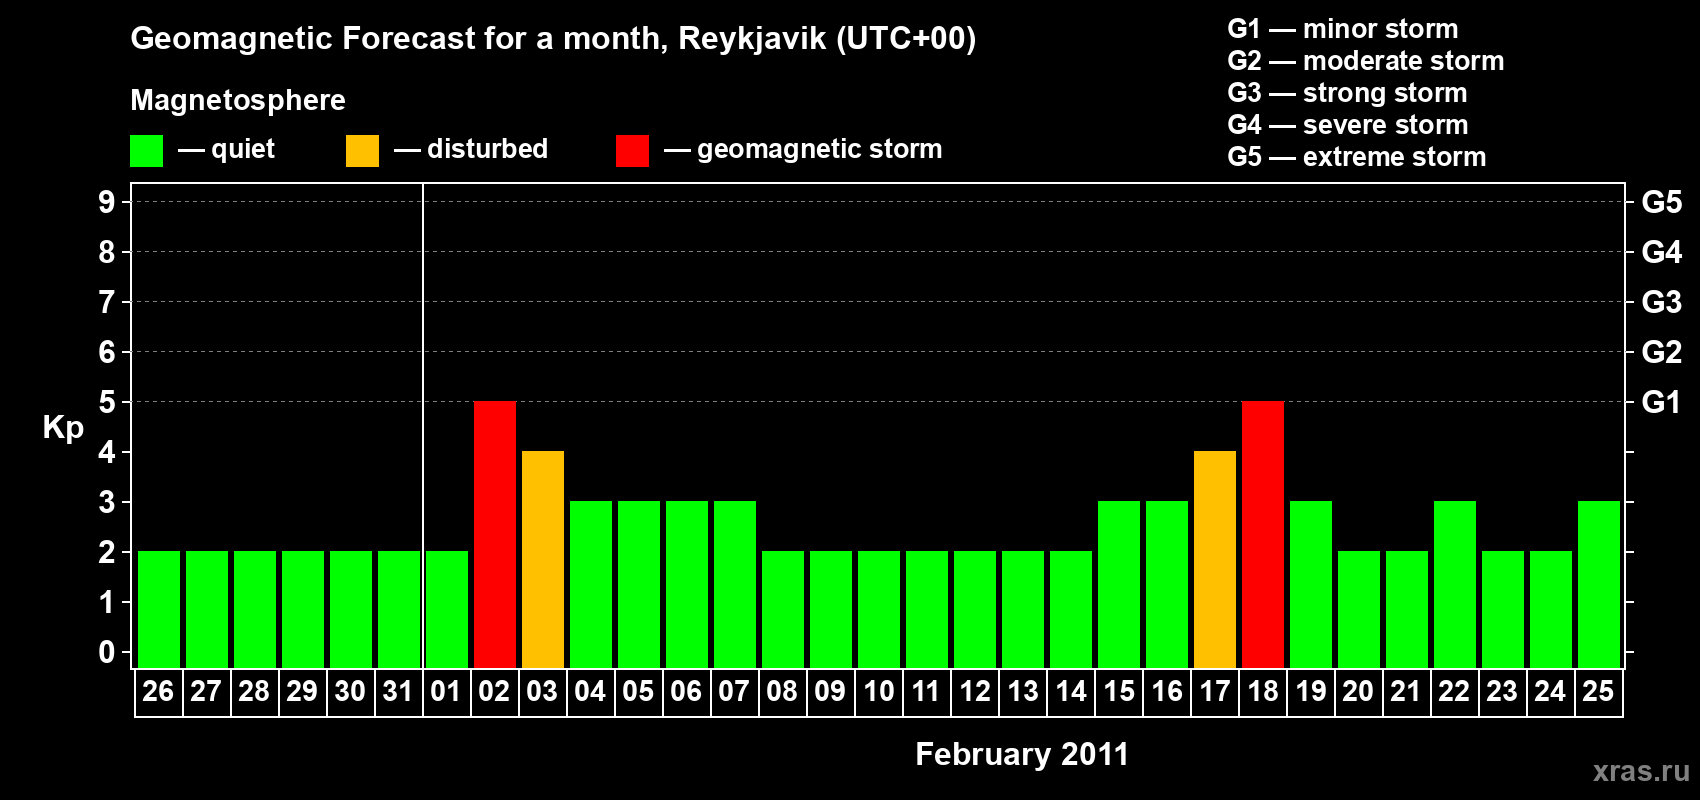Image resolution: width=1700 pixels, height=800 pixels.
Task: Click date label 31 on the axis
Action: pos(398,692)
